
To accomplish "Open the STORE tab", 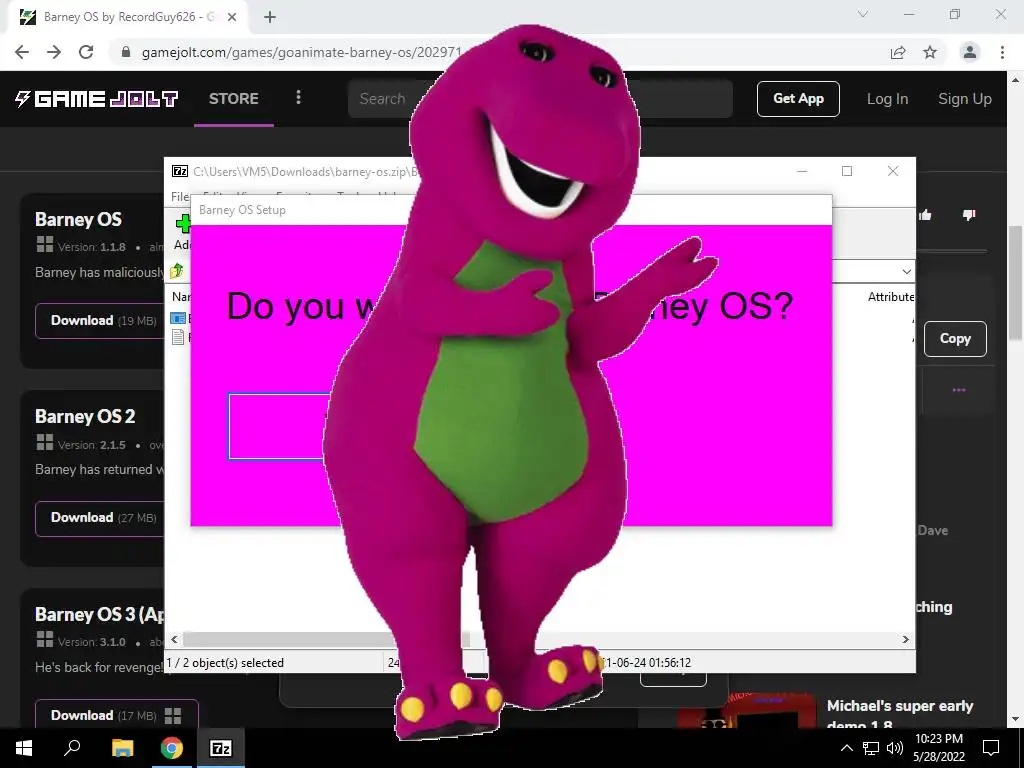I will point(234,99).
